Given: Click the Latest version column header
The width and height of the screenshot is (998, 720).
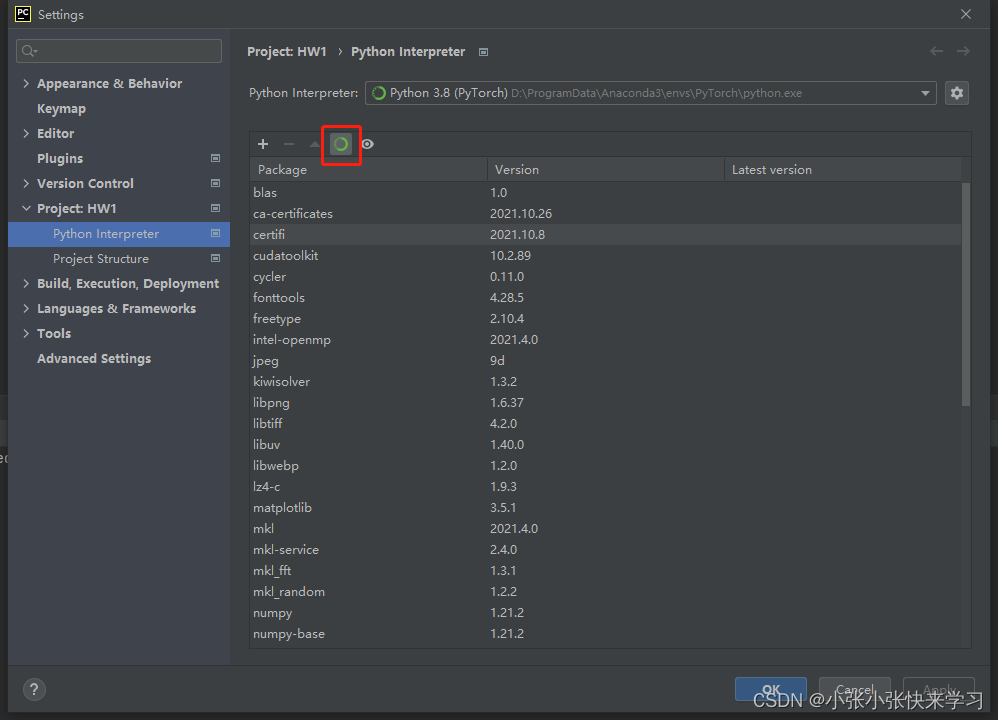Looking at the screenshot, I should coord(843,169).
